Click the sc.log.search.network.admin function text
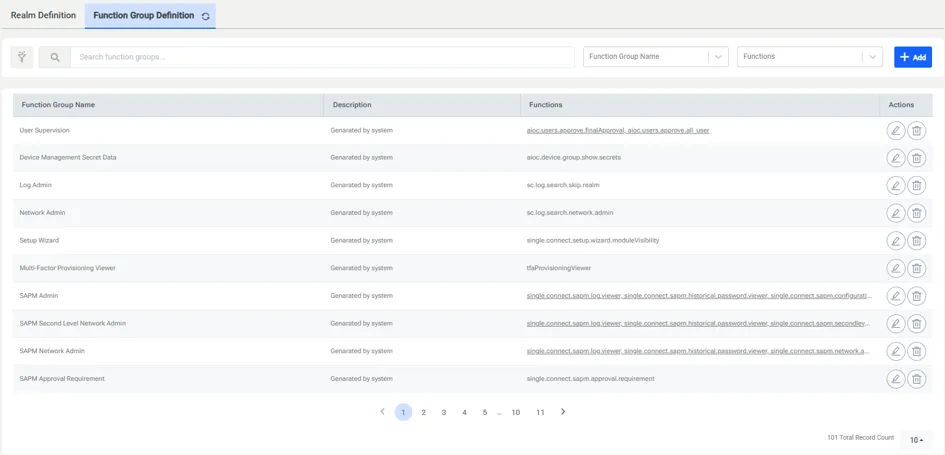 tap(570, 213)
